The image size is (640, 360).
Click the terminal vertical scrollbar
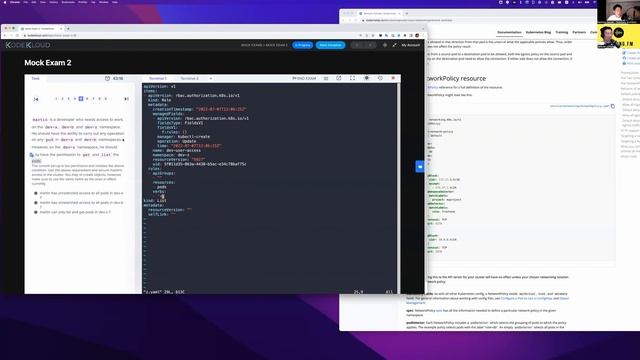click(398, 188)
